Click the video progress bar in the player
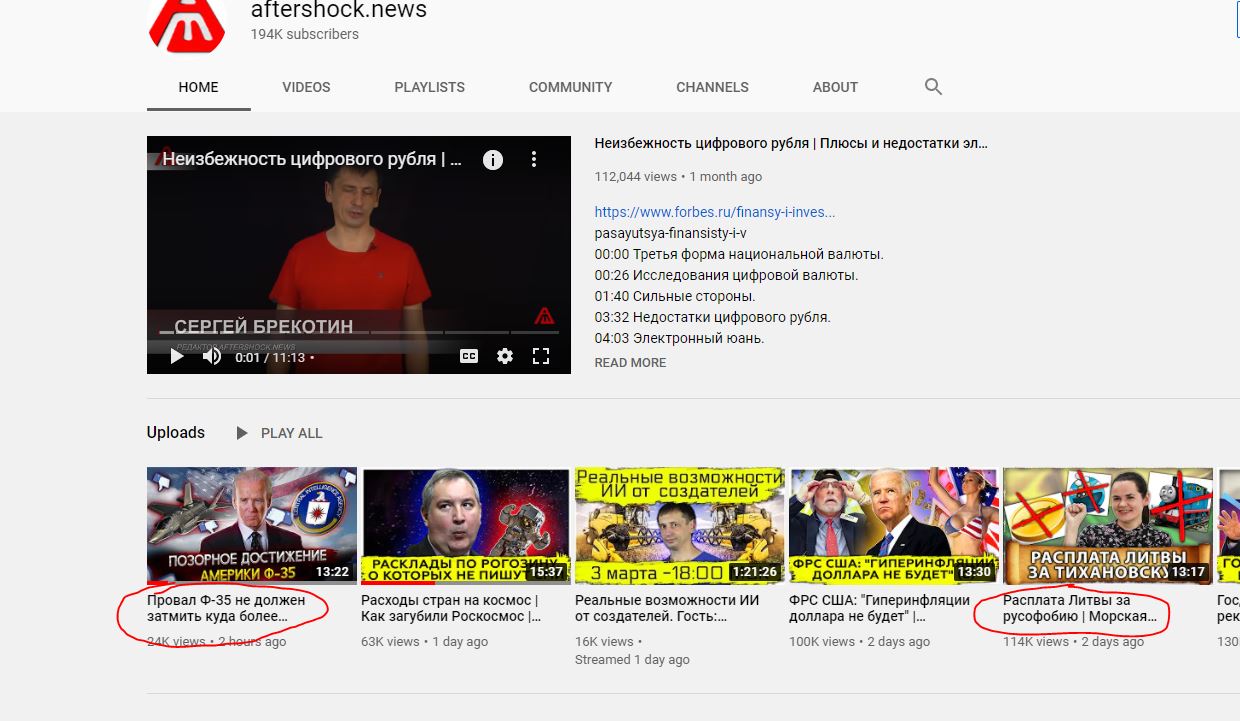 pyautogui.click(x=359, y=334)
